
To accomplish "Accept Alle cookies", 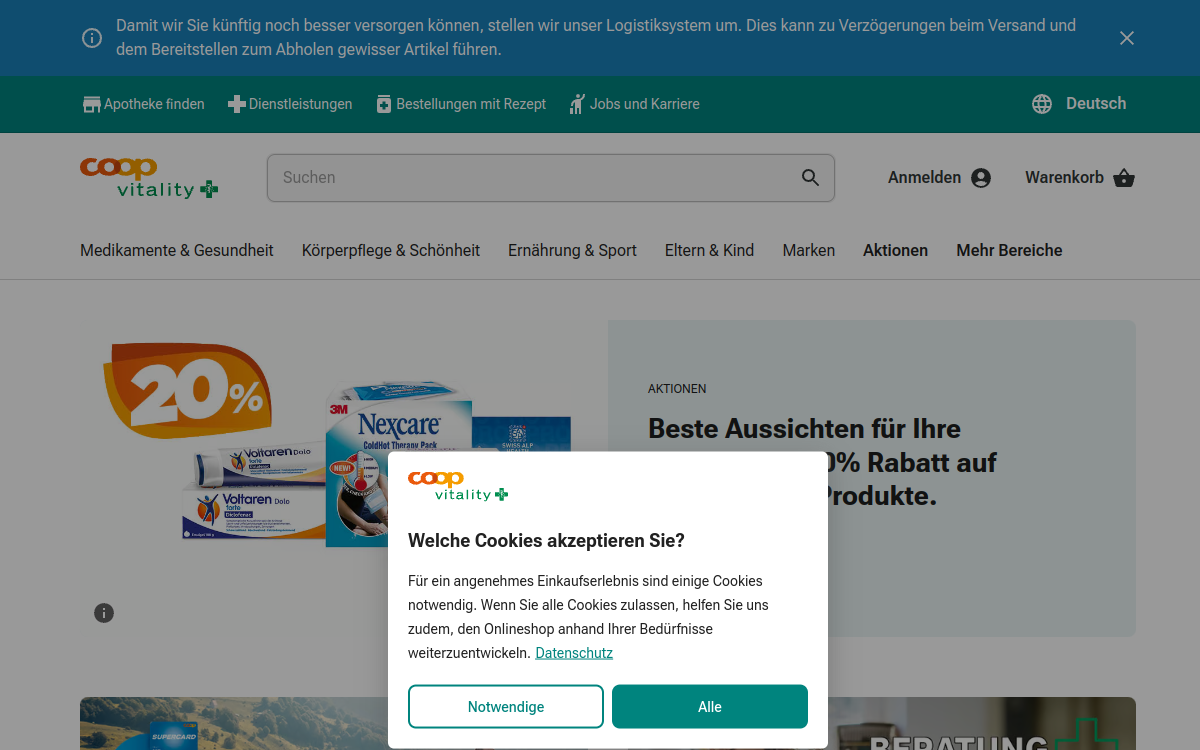I will (710, 707).
